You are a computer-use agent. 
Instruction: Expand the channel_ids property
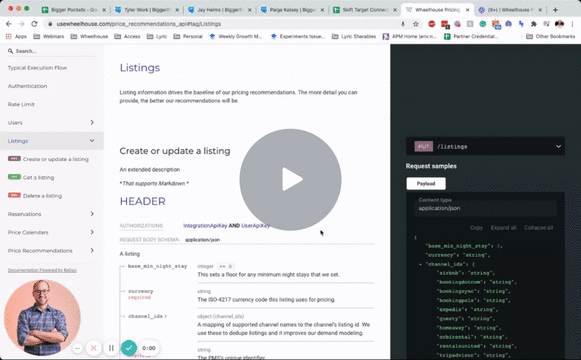[147, 316]
